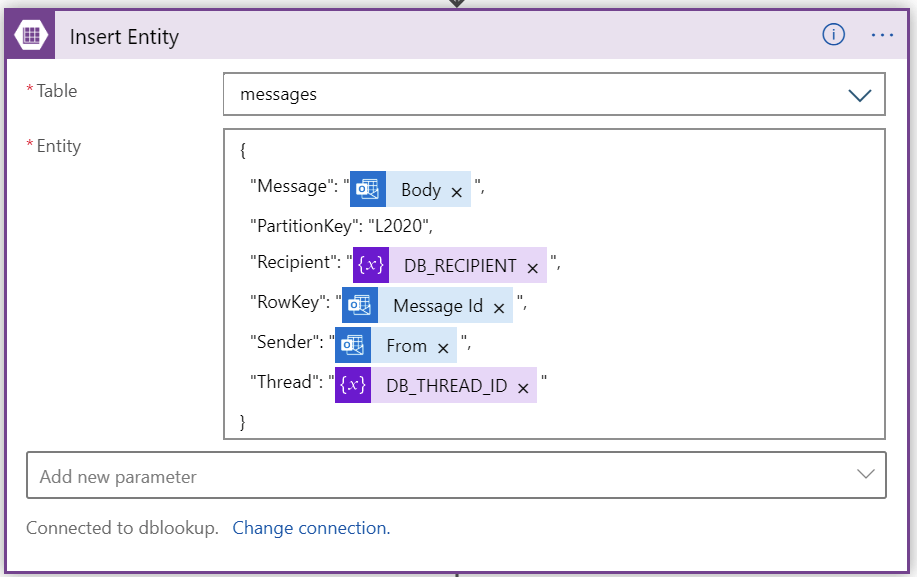Screen dimensions: 917x577
Task: Remove the DB_THREAD_ID variable token
Action: [x=523, y=388]
